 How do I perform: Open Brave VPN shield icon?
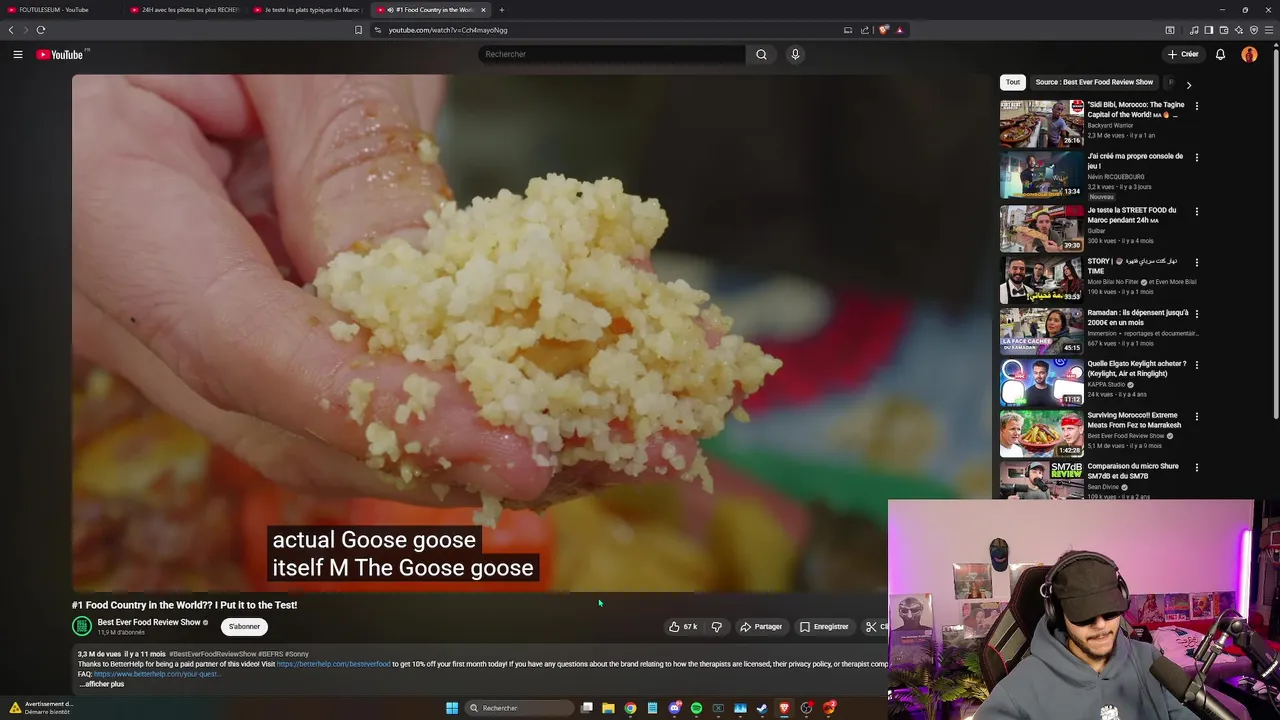point(1254,30)
